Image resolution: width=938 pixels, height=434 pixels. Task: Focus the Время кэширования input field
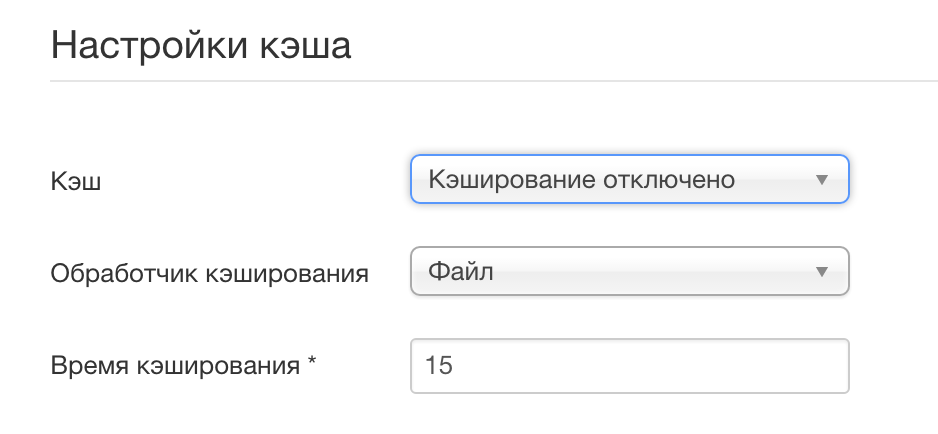click(629, 365)
